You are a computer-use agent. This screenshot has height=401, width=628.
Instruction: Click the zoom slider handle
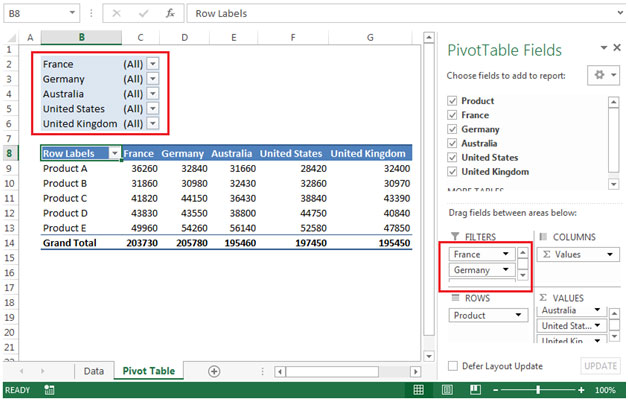538,390
